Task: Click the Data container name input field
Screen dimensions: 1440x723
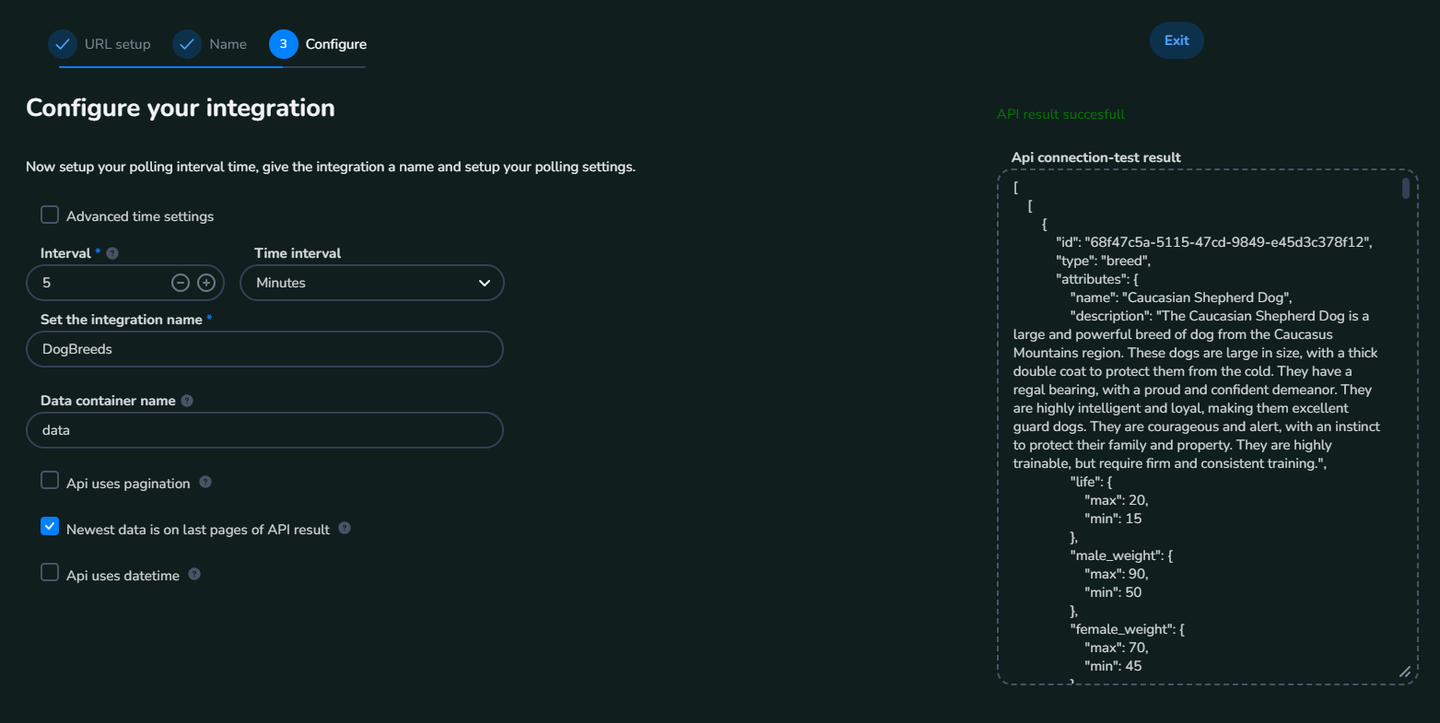Action: pos(265,430)
